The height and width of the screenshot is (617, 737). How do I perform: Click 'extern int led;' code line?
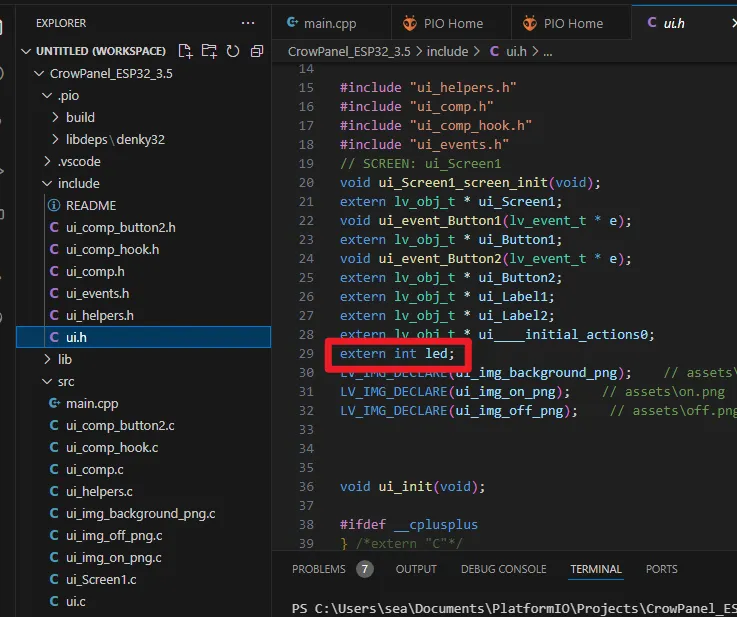397,353
